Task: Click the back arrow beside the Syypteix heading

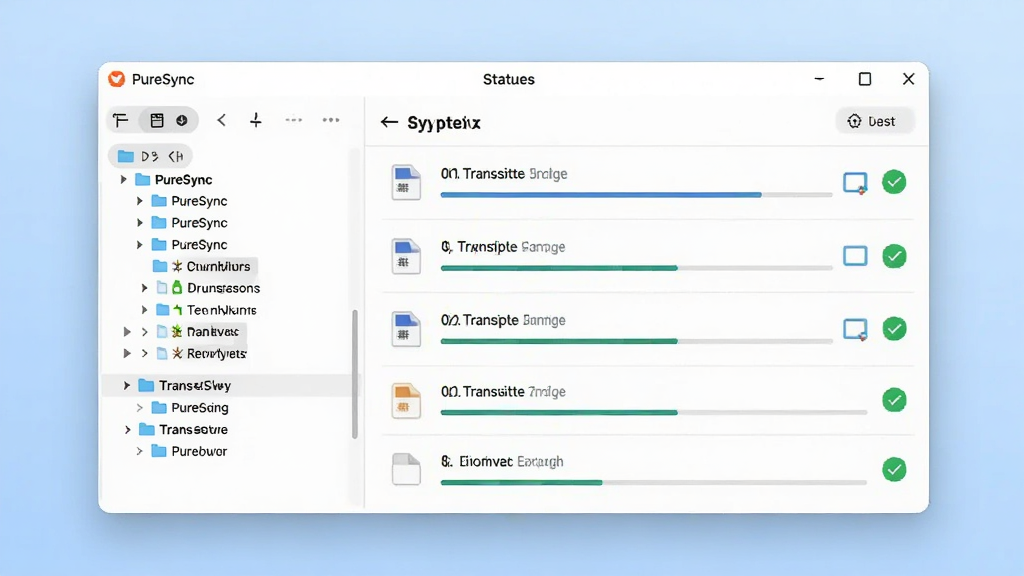Action: click(x=389, y=122)
